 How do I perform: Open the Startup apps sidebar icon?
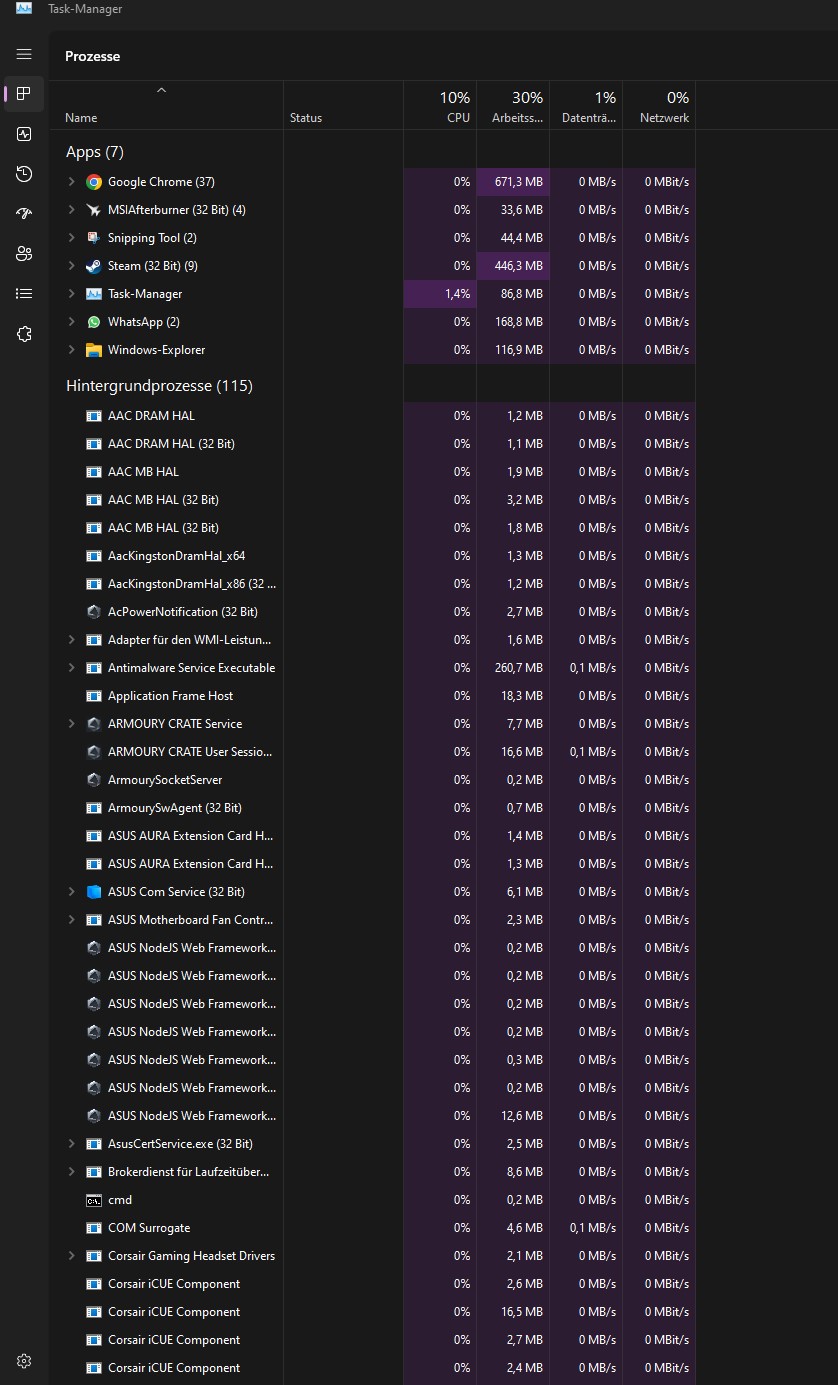[24, 214]
